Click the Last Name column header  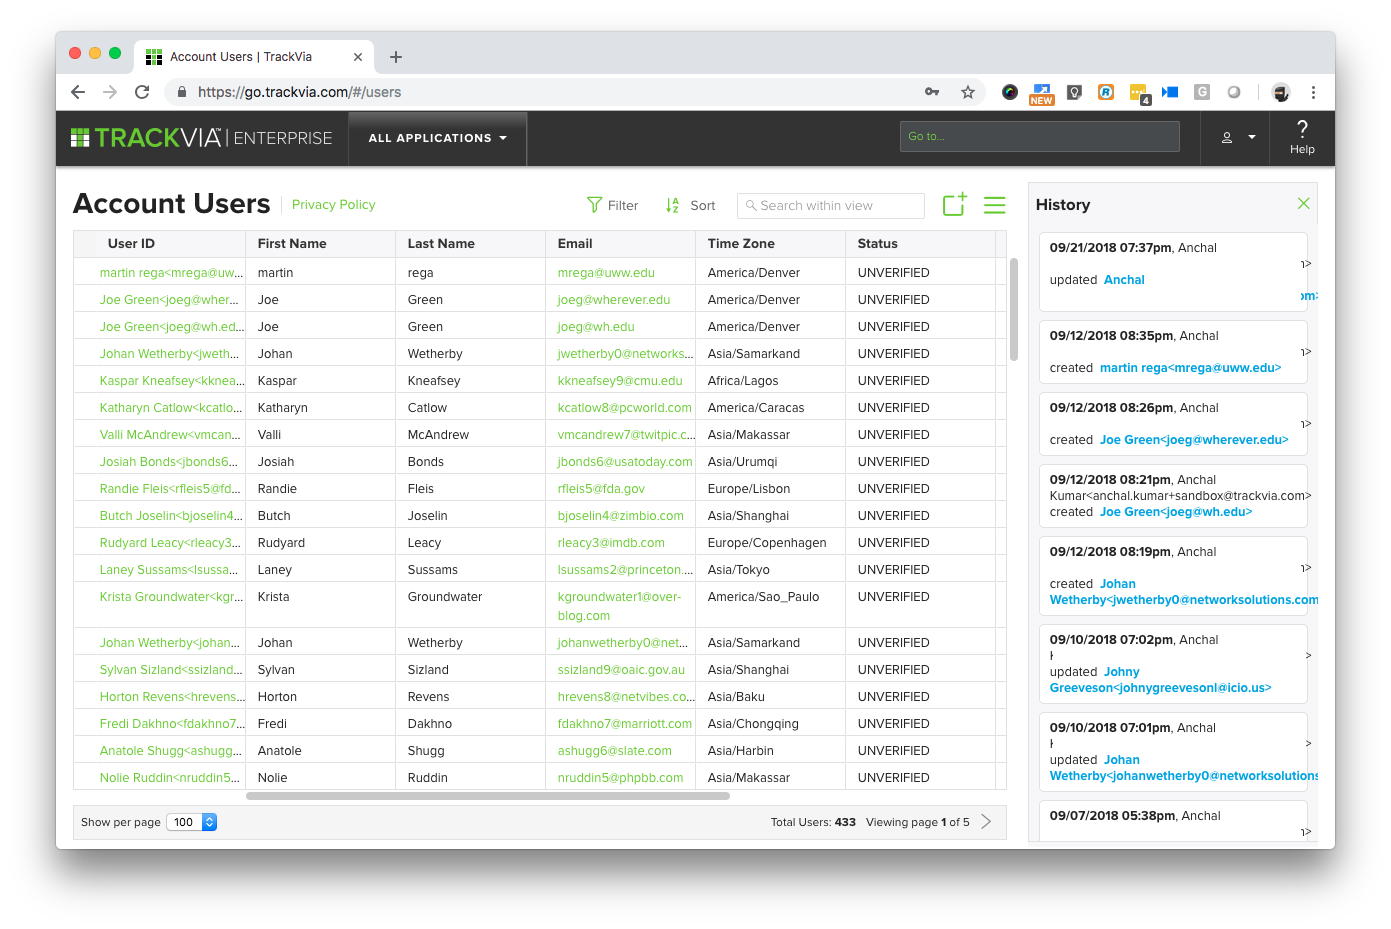pyautogui.click(x=441, y=243)
